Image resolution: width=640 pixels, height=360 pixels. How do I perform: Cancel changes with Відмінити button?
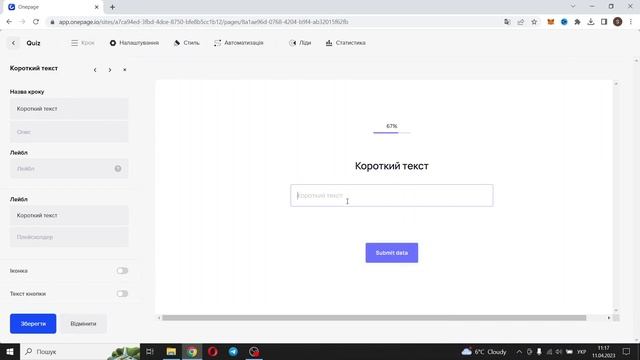coord(83,324)
